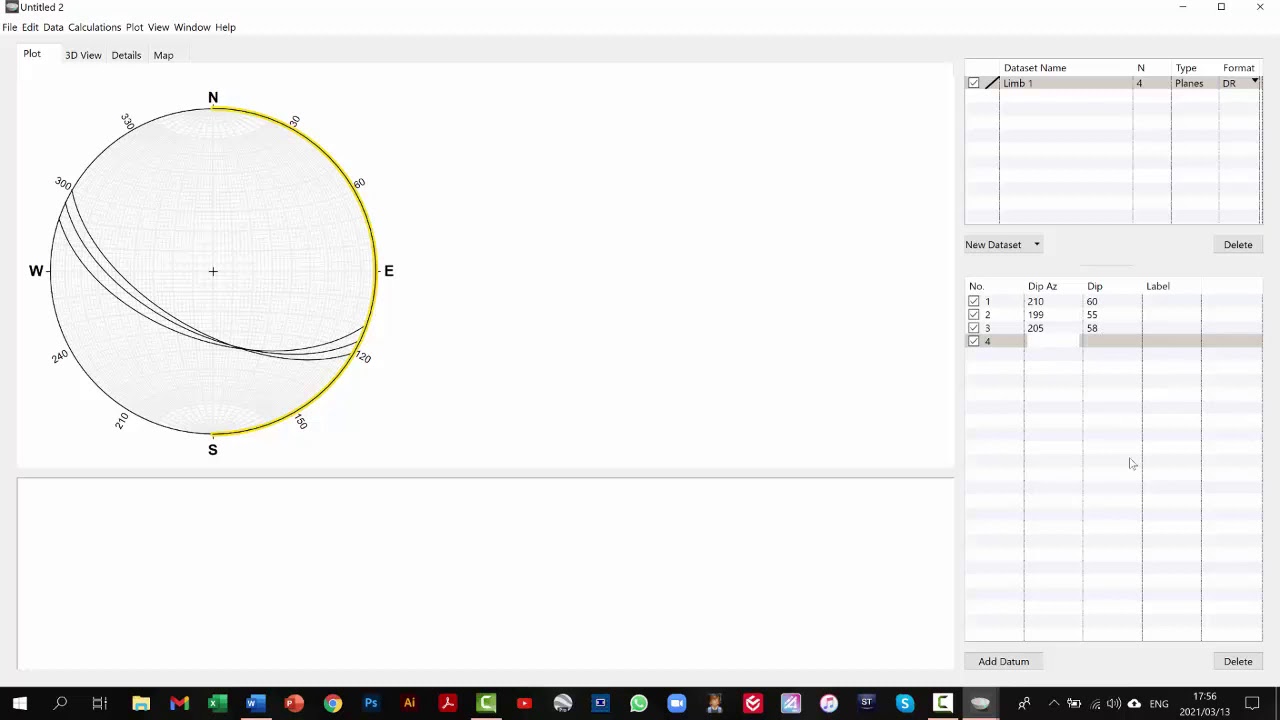
Task: Open Gmail from the taskbar
Action: point(179,704)
